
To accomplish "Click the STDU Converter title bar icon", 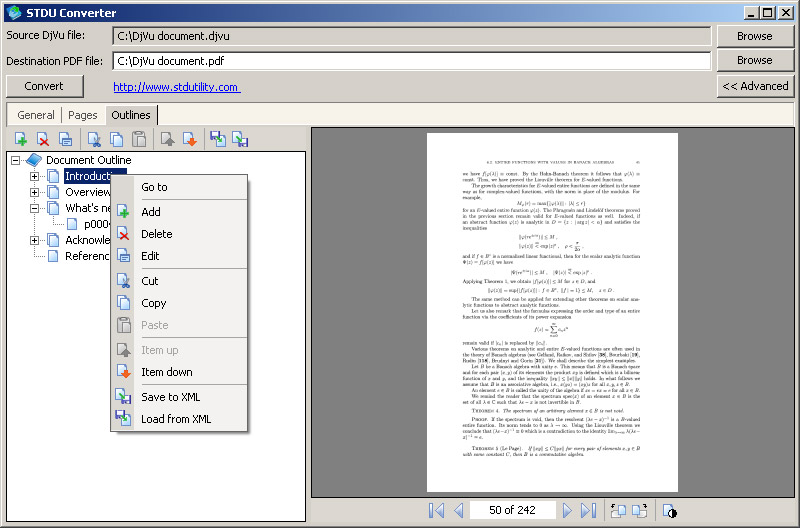I will 14,12.
